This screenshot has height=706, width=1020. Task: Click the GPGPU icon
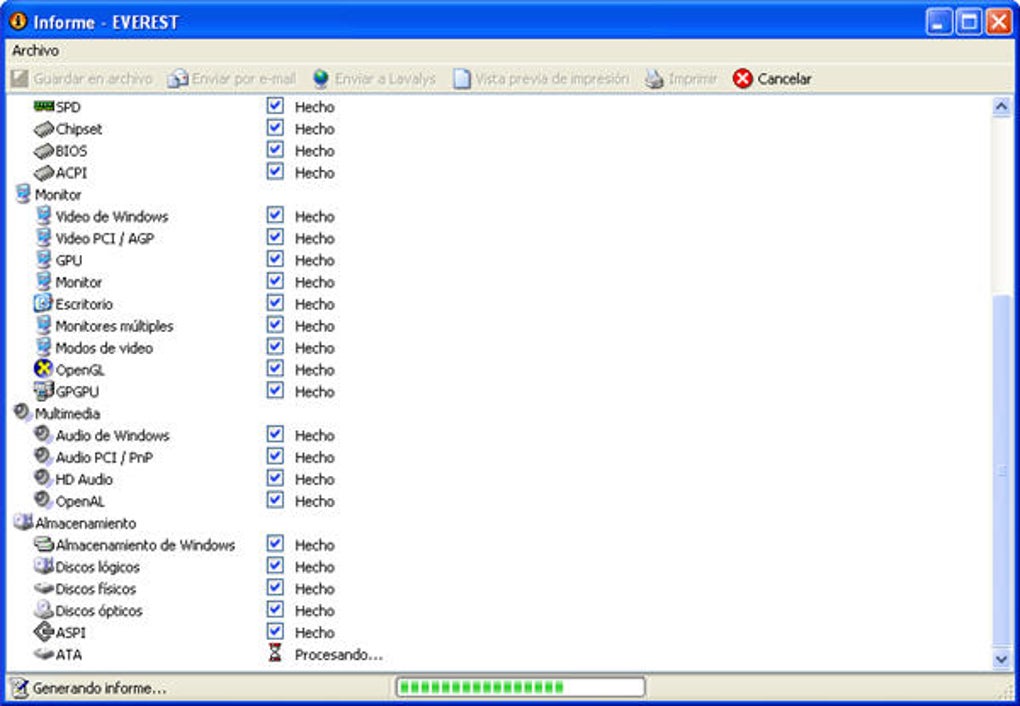tap(44, 391)
